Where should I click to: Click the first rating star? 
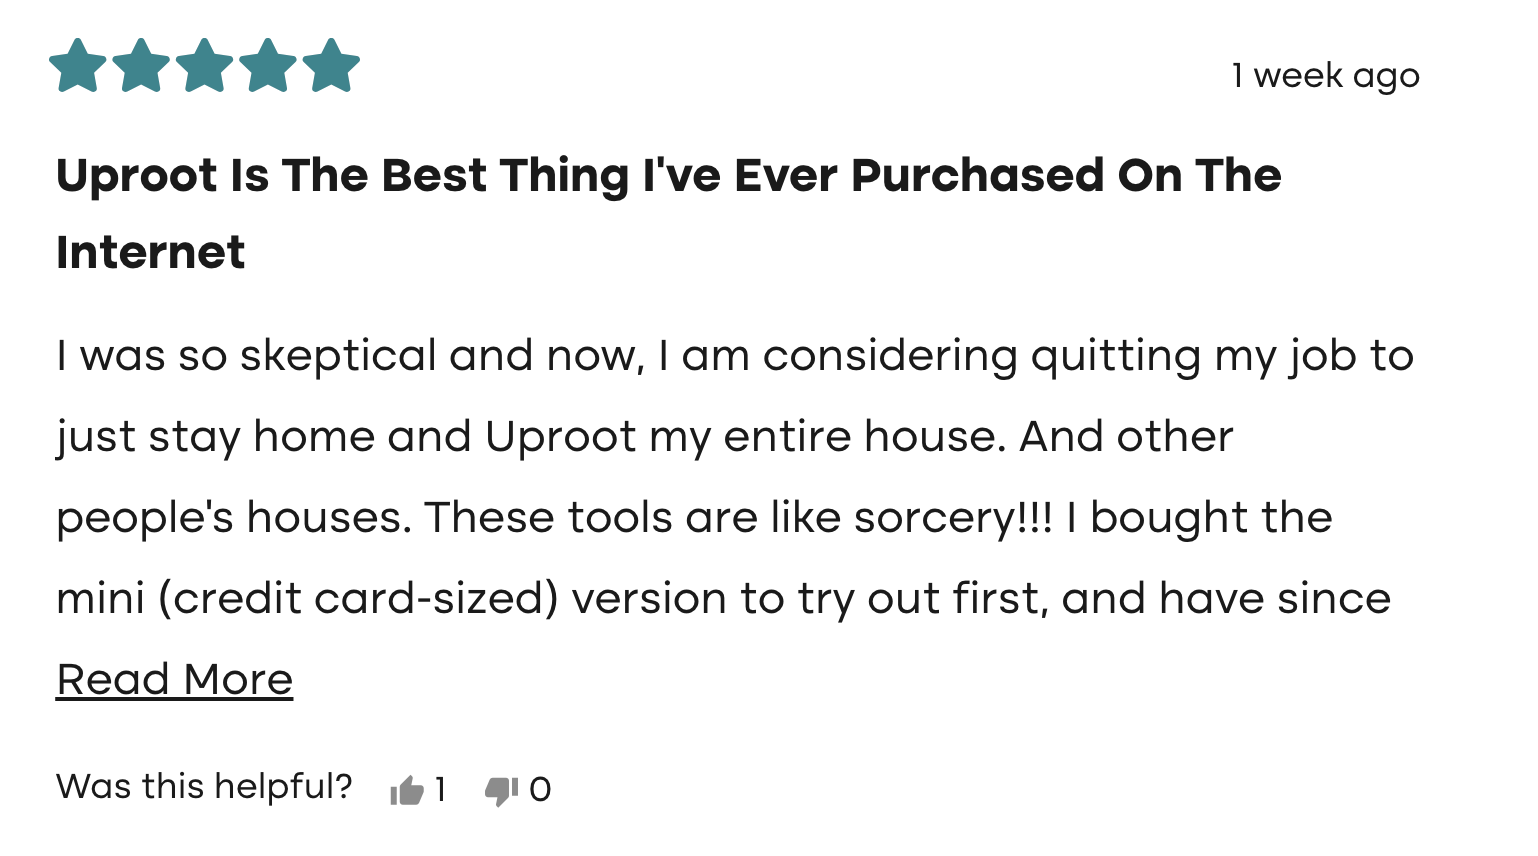tap(77, 66)
